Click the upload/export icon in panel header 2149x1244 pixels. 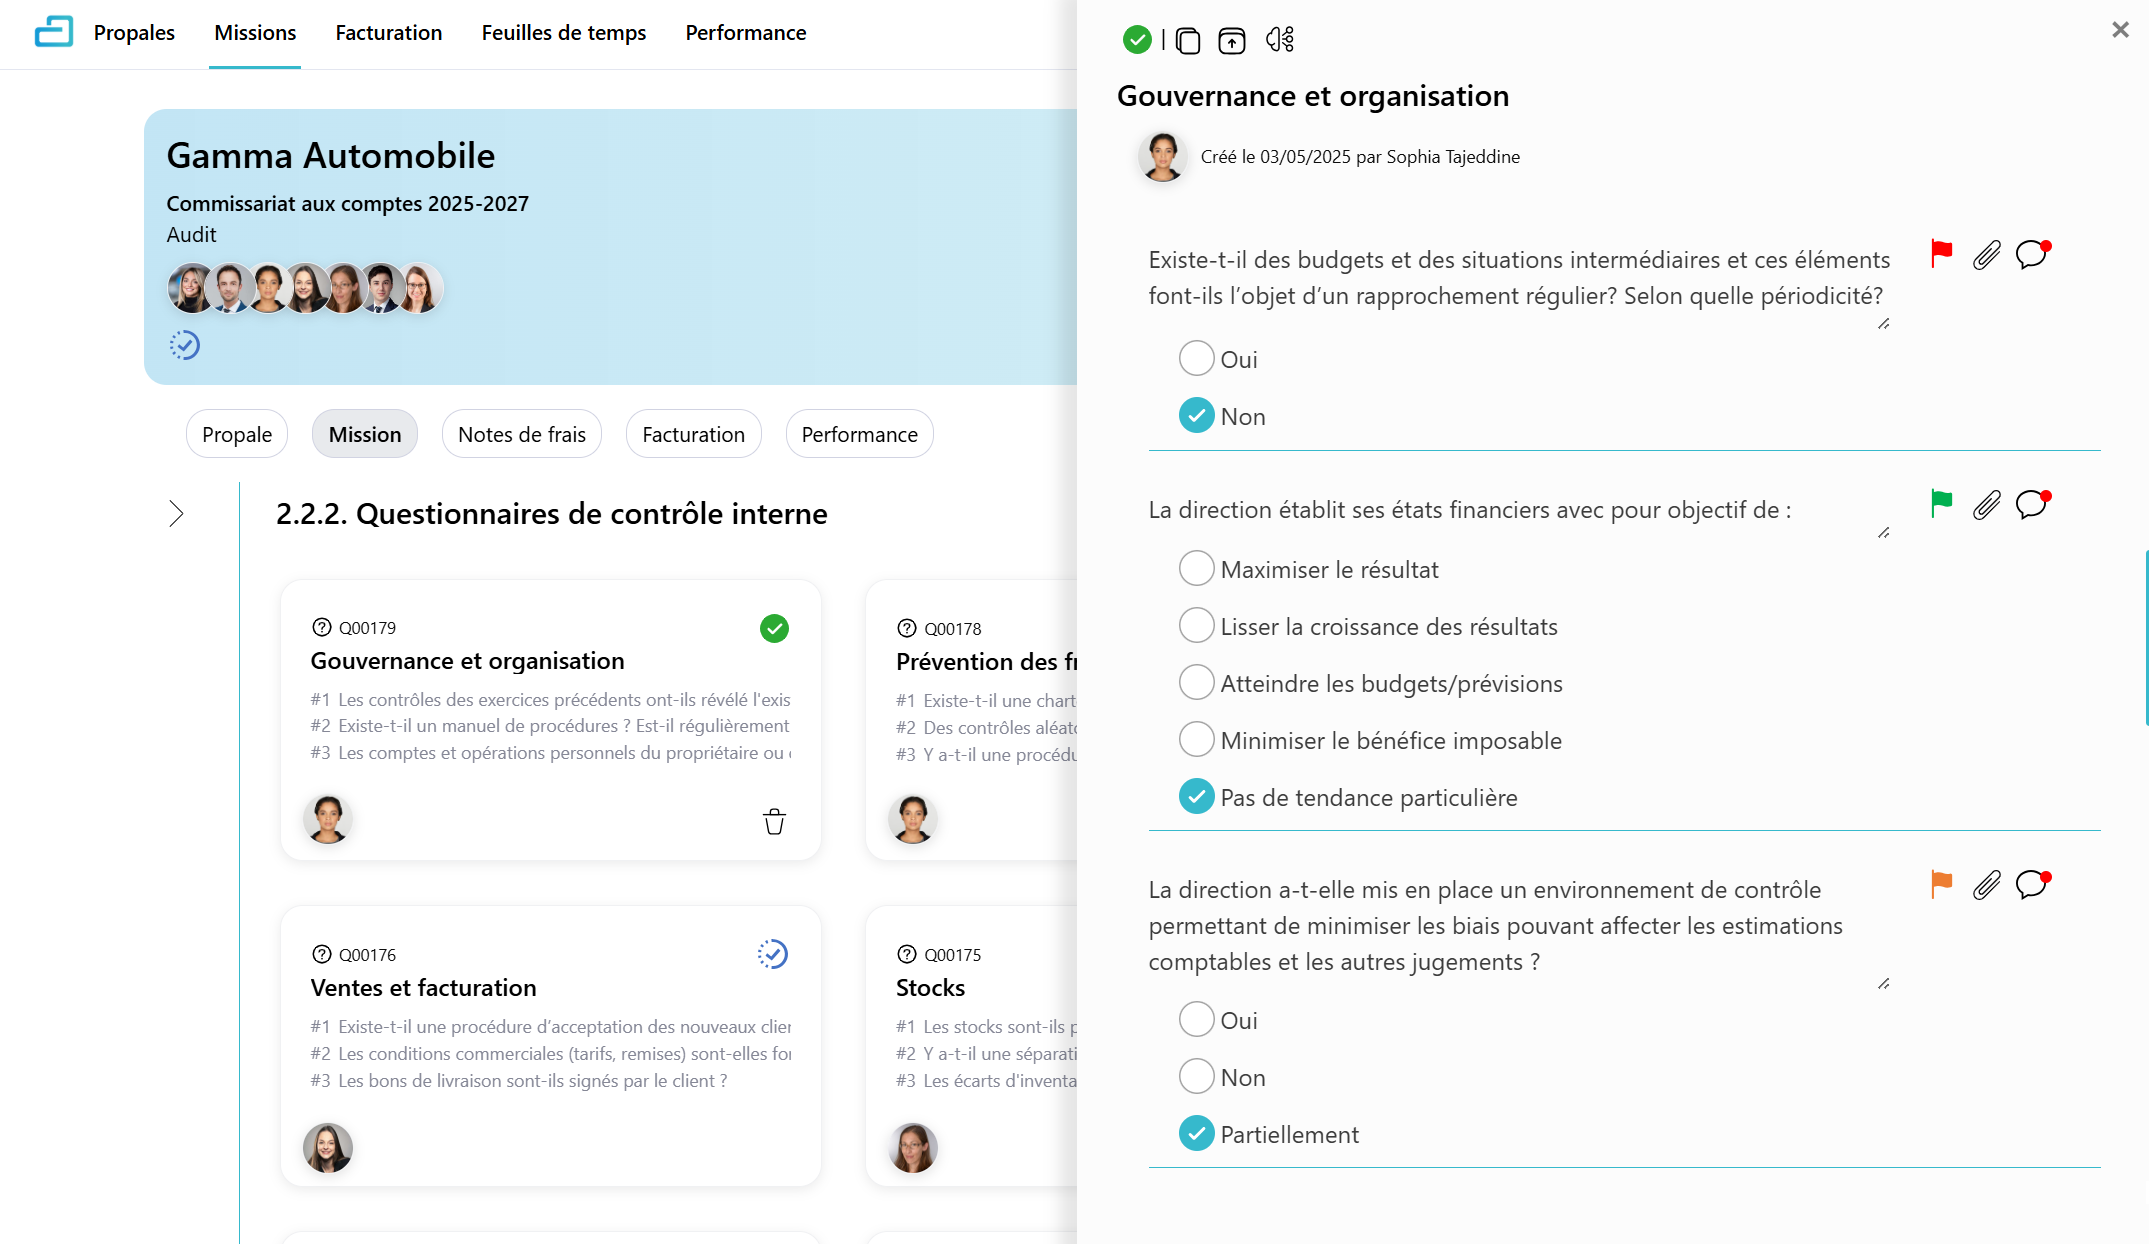(x=1231, y=40)
